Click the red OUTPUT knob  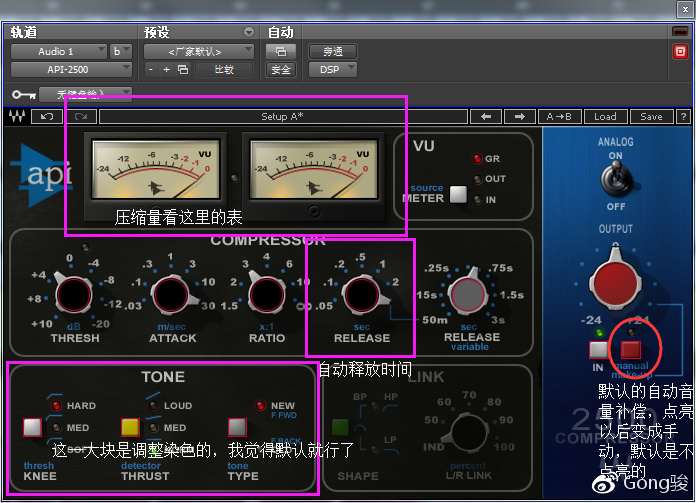pos(616,282)
